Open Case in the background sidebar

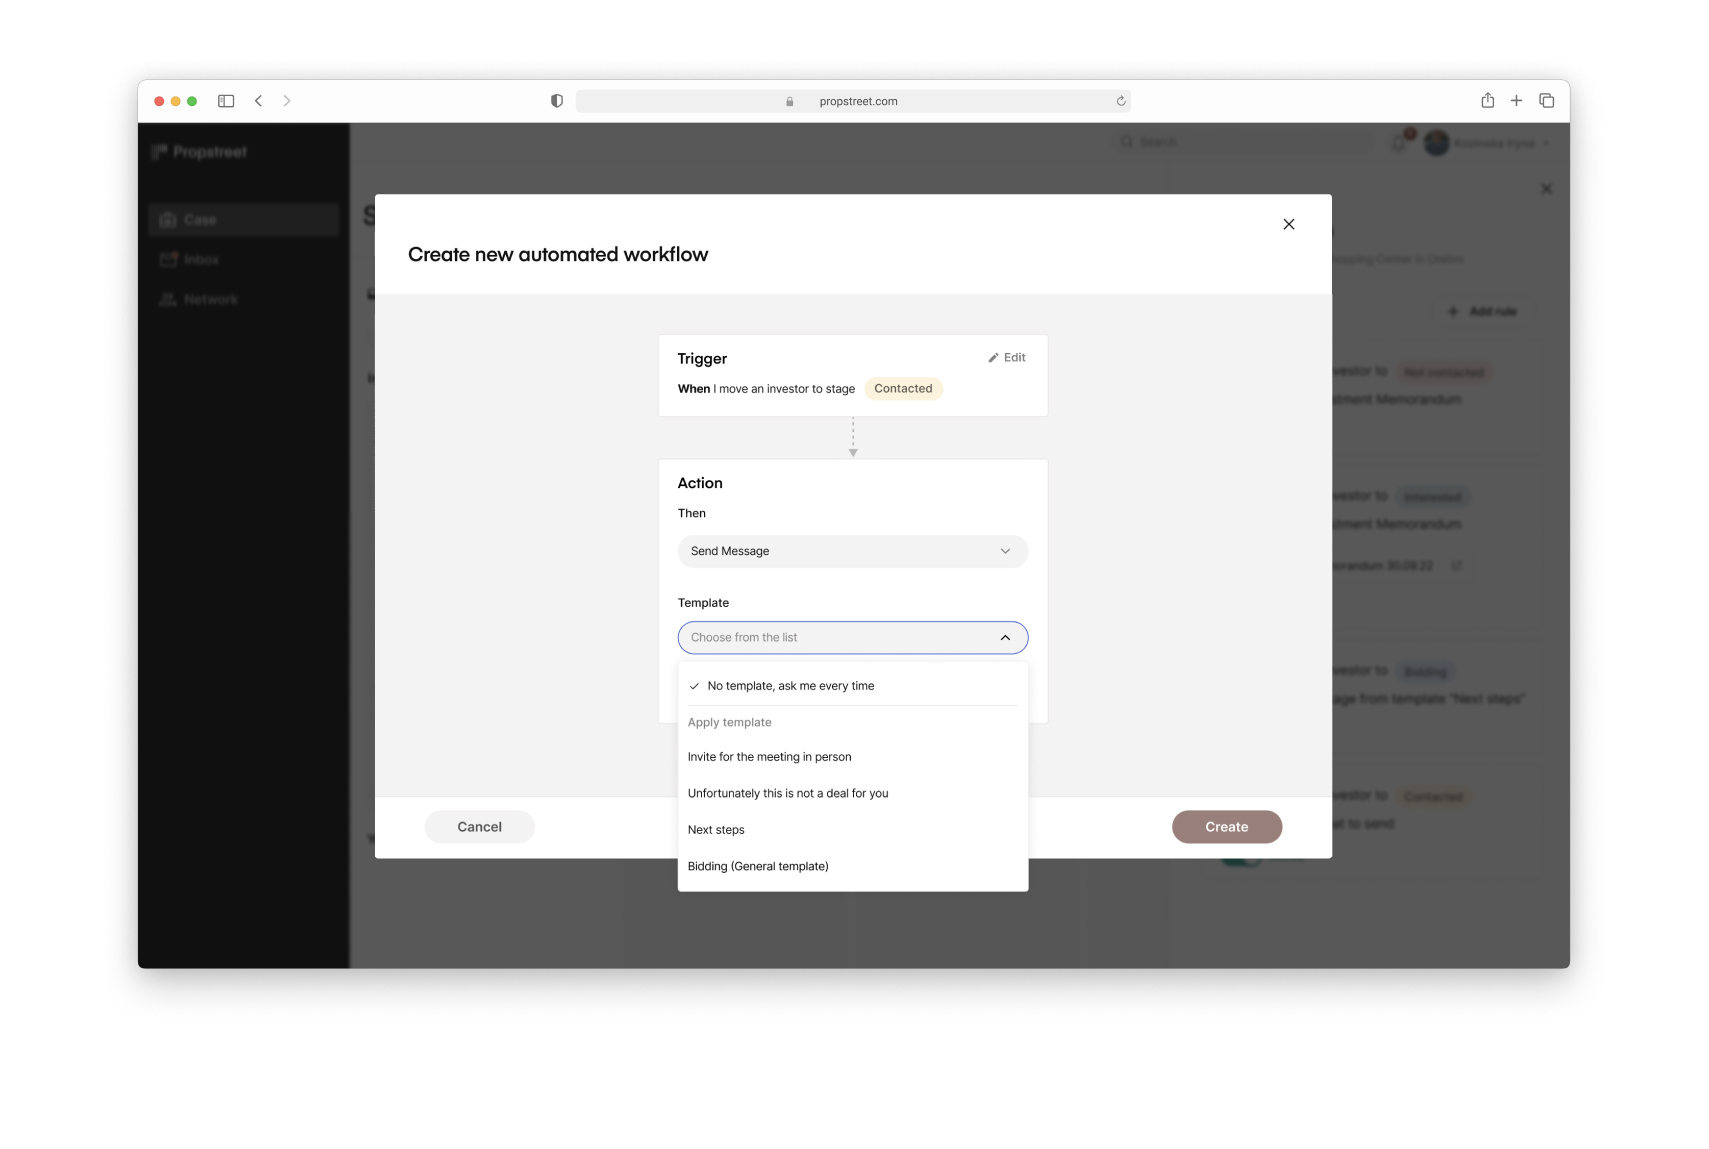click(x=243, y=219)
